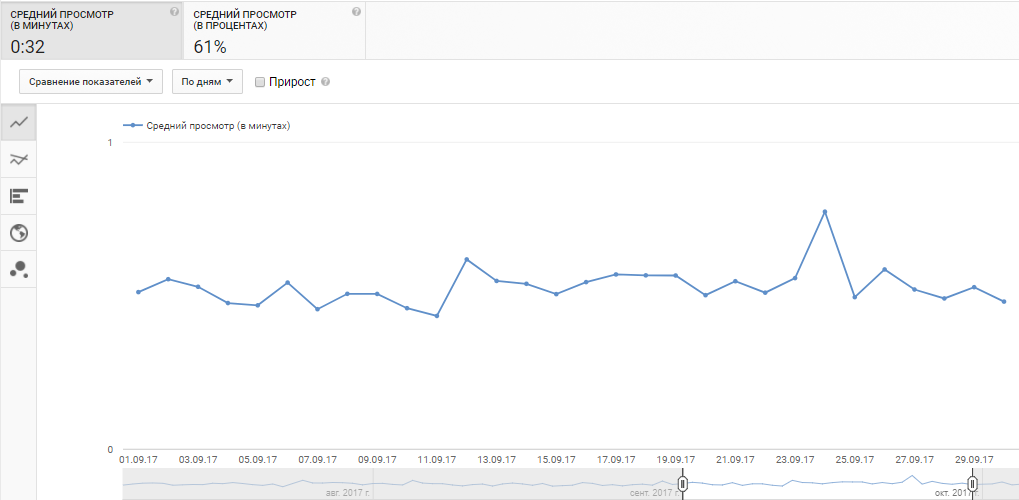Open the geographic map view globe icon
Viewport: 1019px width, 500px height.
(18, 233)
